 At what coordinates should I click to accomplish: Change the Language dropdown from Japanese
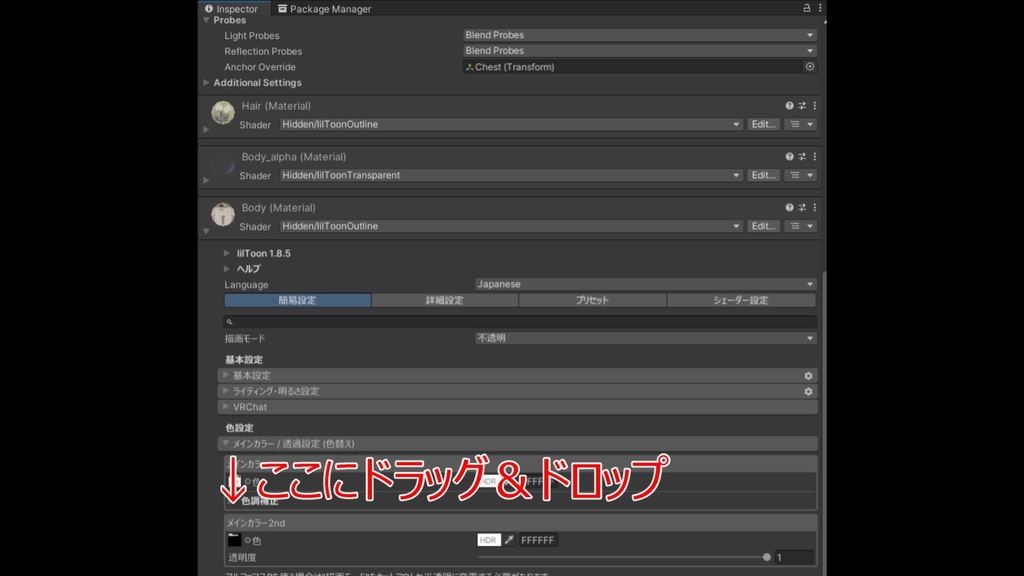pyautogui.click(x=647, y=283)
